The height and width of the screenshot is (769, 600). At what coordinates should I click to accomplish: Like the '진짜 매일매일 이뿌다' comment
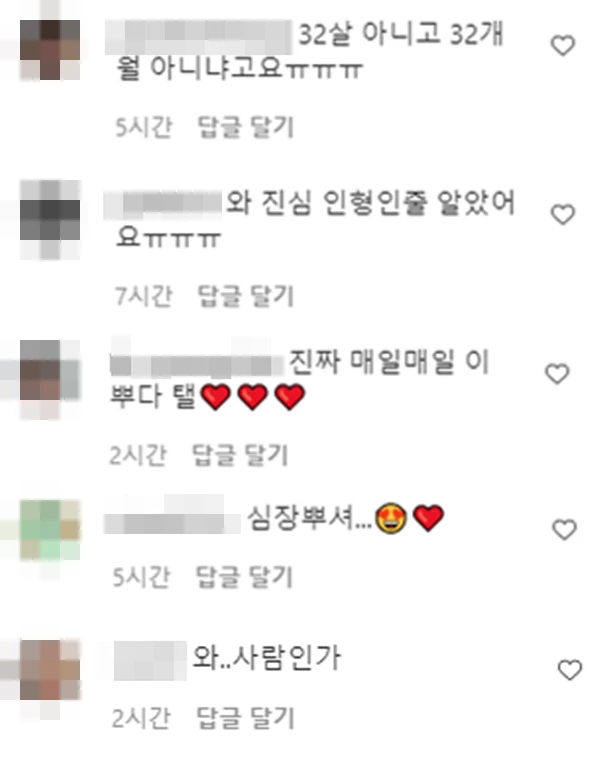[557, 374]
